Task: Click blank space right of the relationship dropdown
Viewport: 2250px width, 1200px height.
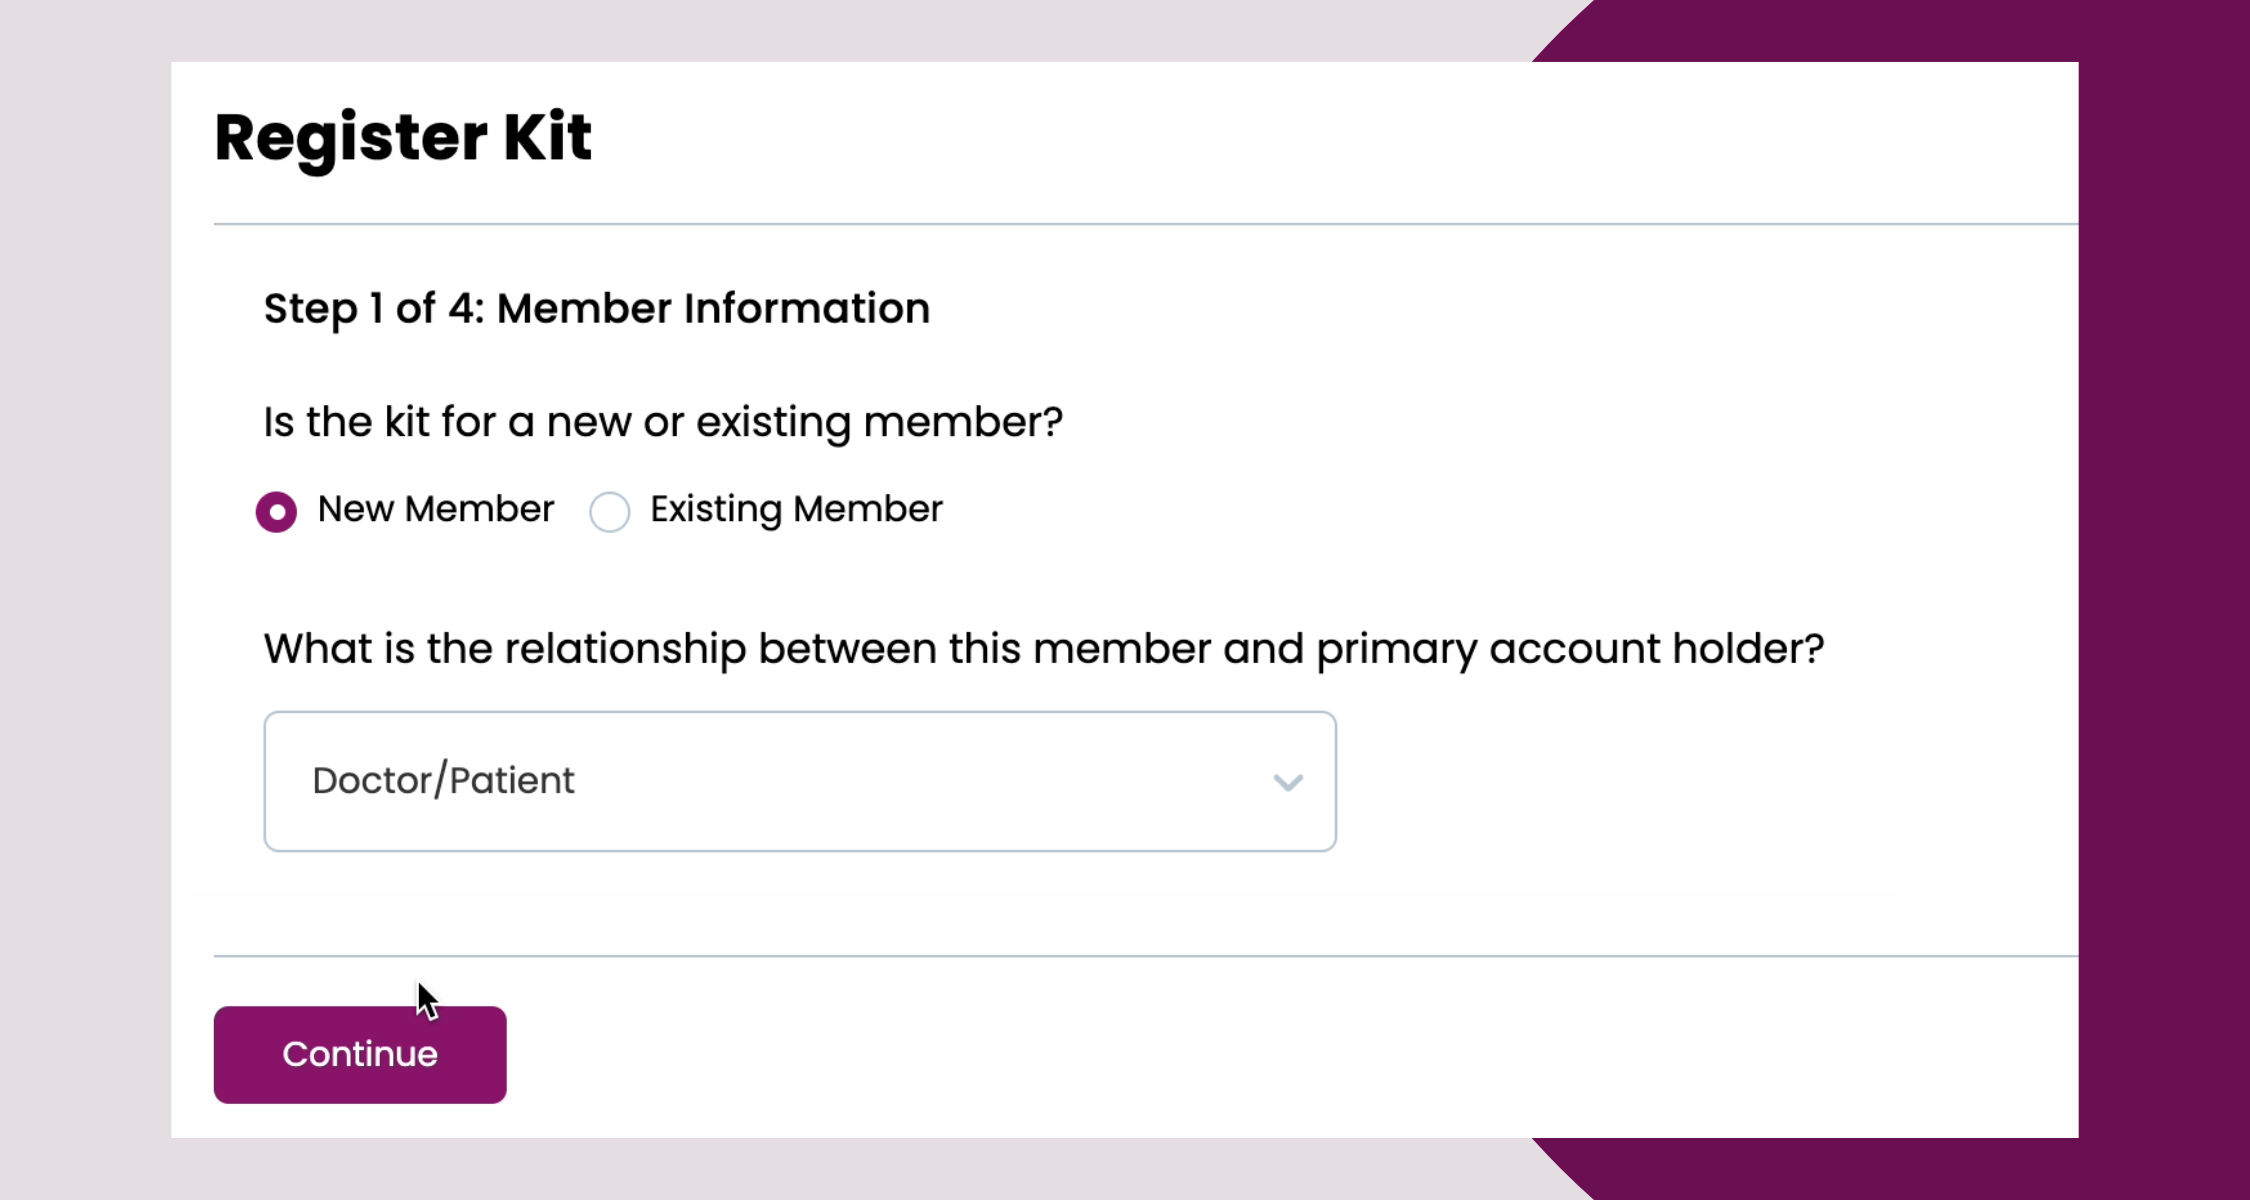Action: click(1700, 781)
